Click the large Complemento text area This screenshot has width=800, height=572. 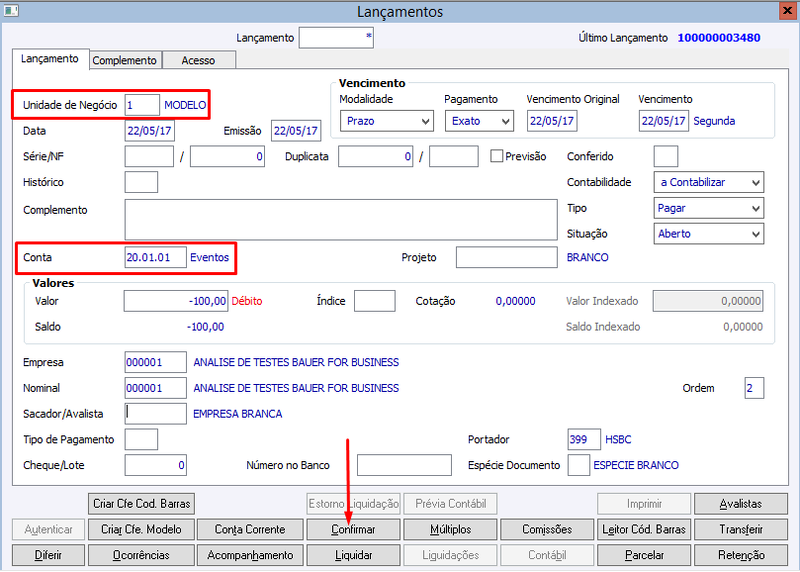coord(341,219)
